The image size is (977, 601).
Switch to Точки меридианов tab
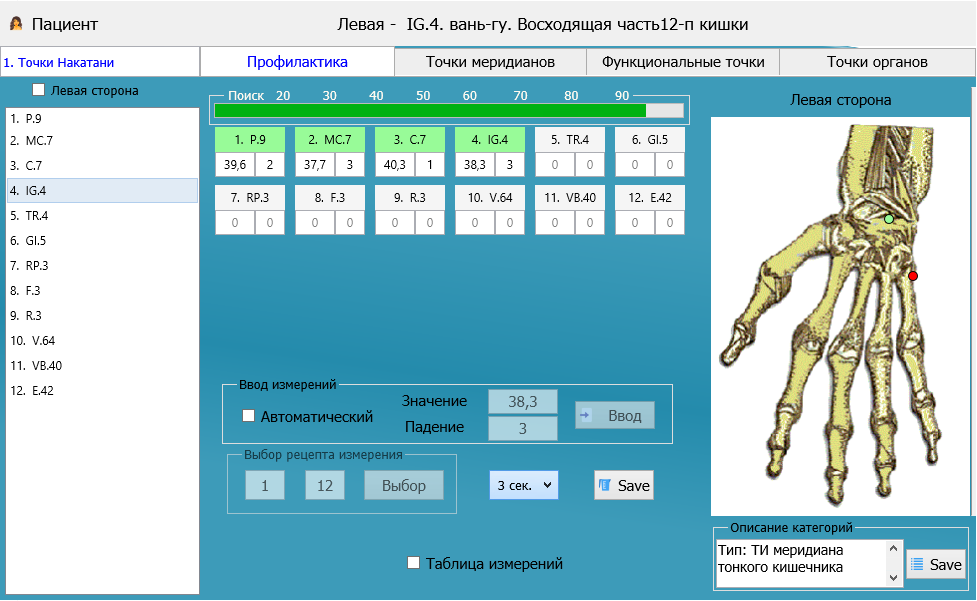click(490, 62)
